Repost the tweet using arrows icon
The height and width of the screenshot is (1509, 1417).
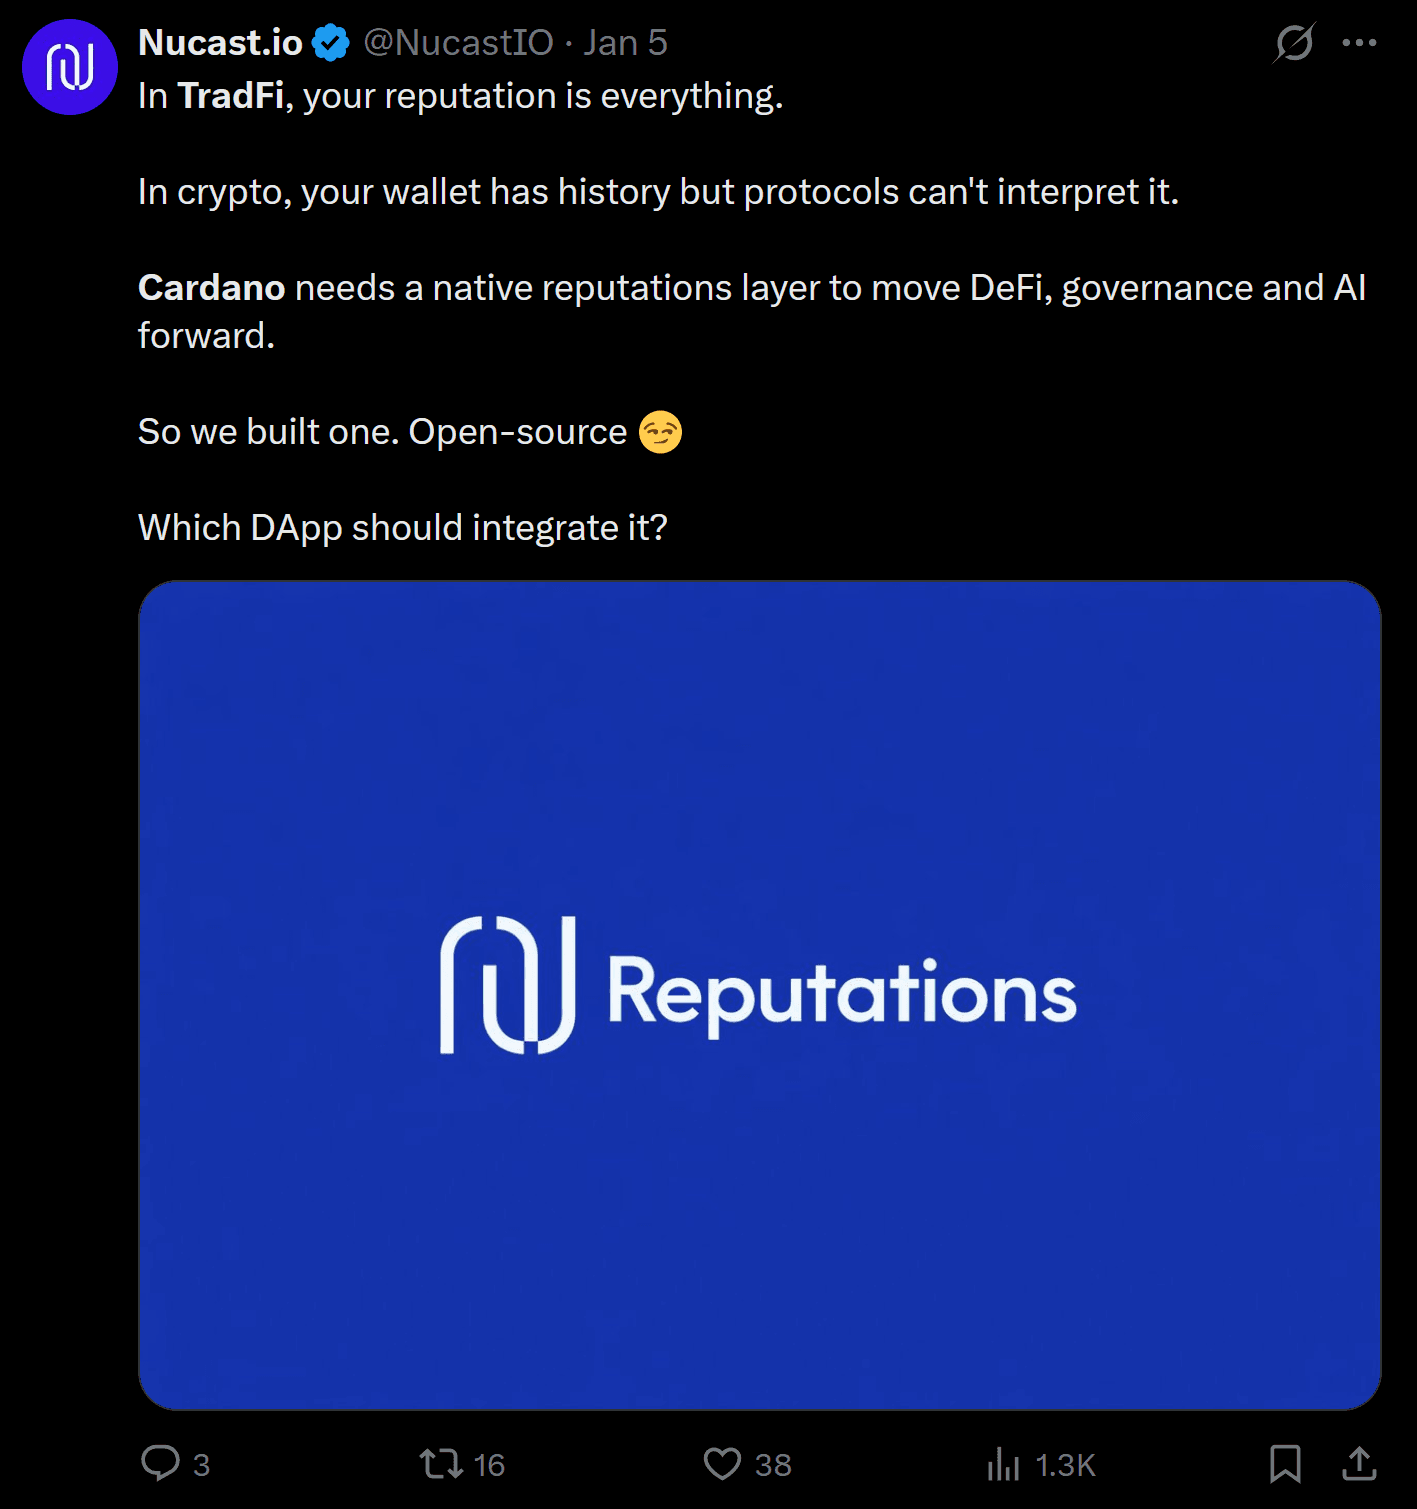[441, 1464]
